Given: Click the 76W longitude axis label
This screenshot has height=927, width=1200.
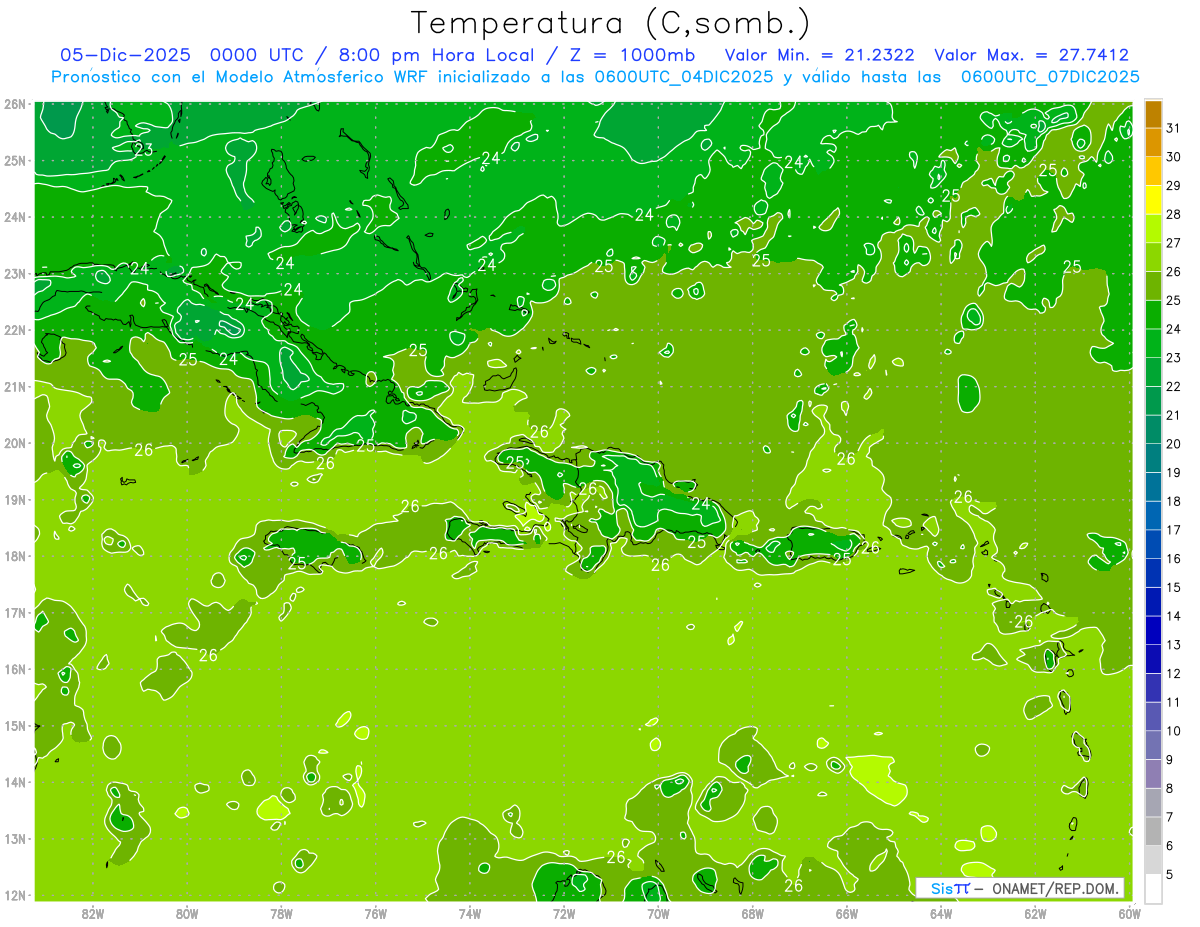Looking at the screenshot, I should coord(376,914).
